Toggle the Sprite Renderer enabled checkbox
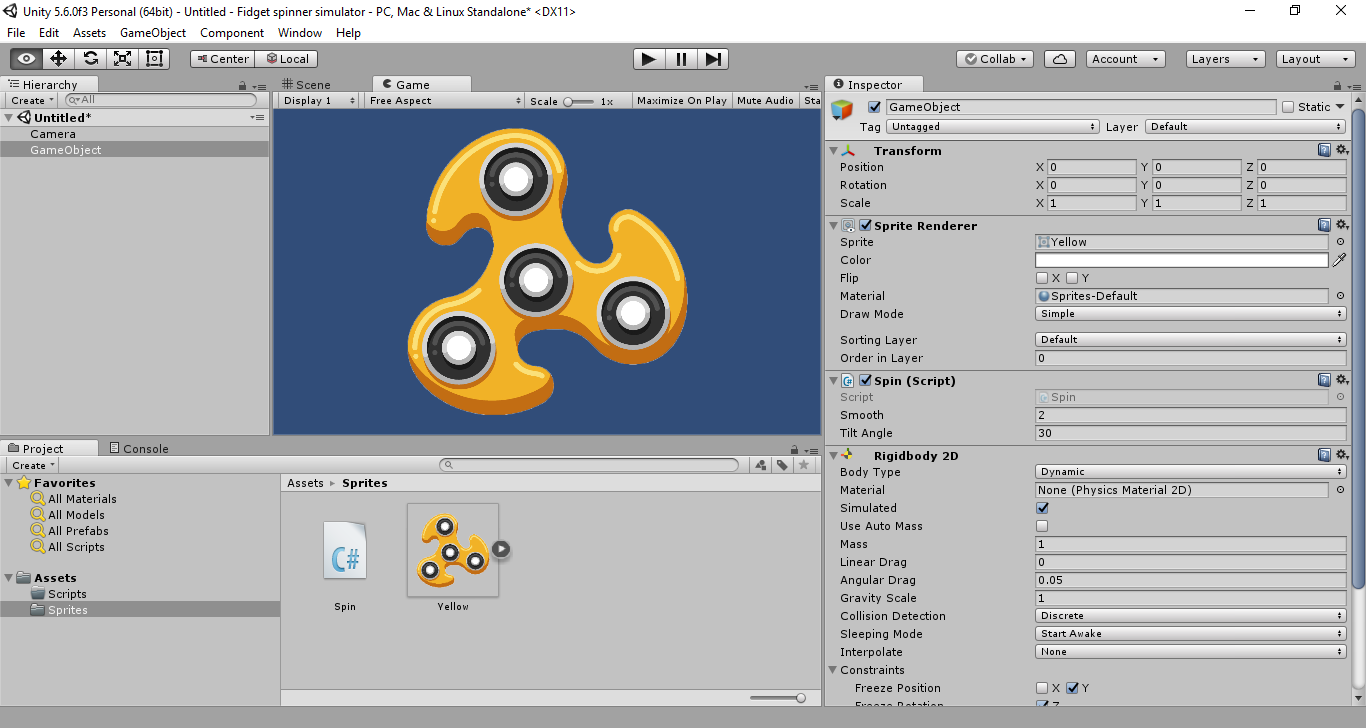The height and width of the screenshot is (728, 1366). (x=865, y=225)
